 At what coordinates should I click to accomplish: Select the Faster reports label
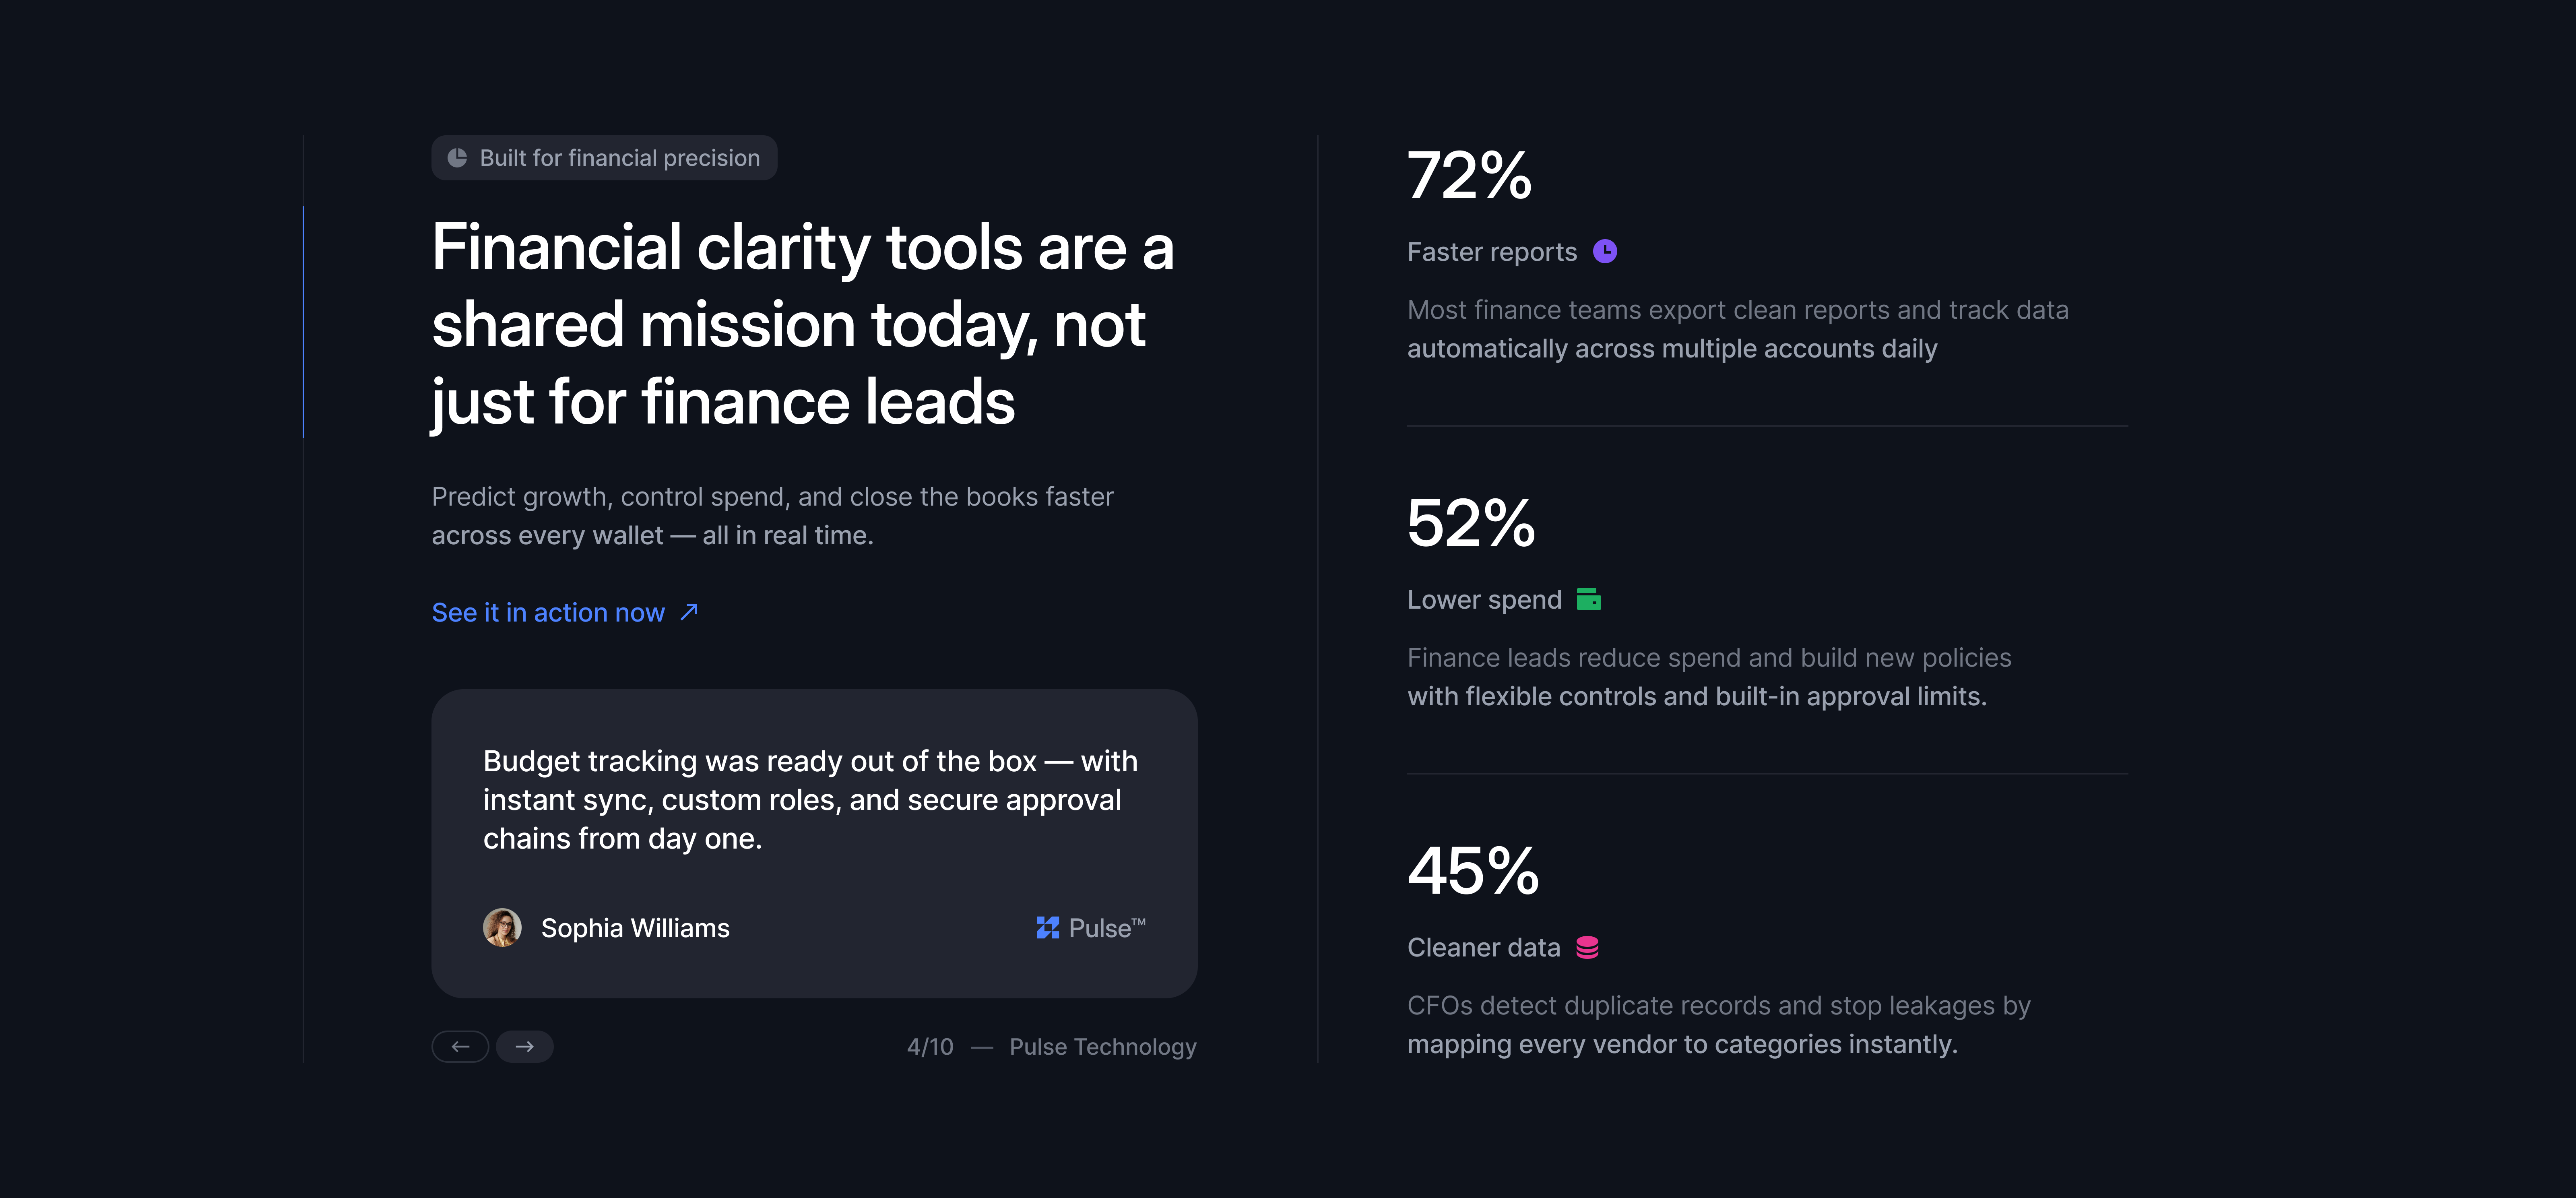click(x=1493, y=251)
